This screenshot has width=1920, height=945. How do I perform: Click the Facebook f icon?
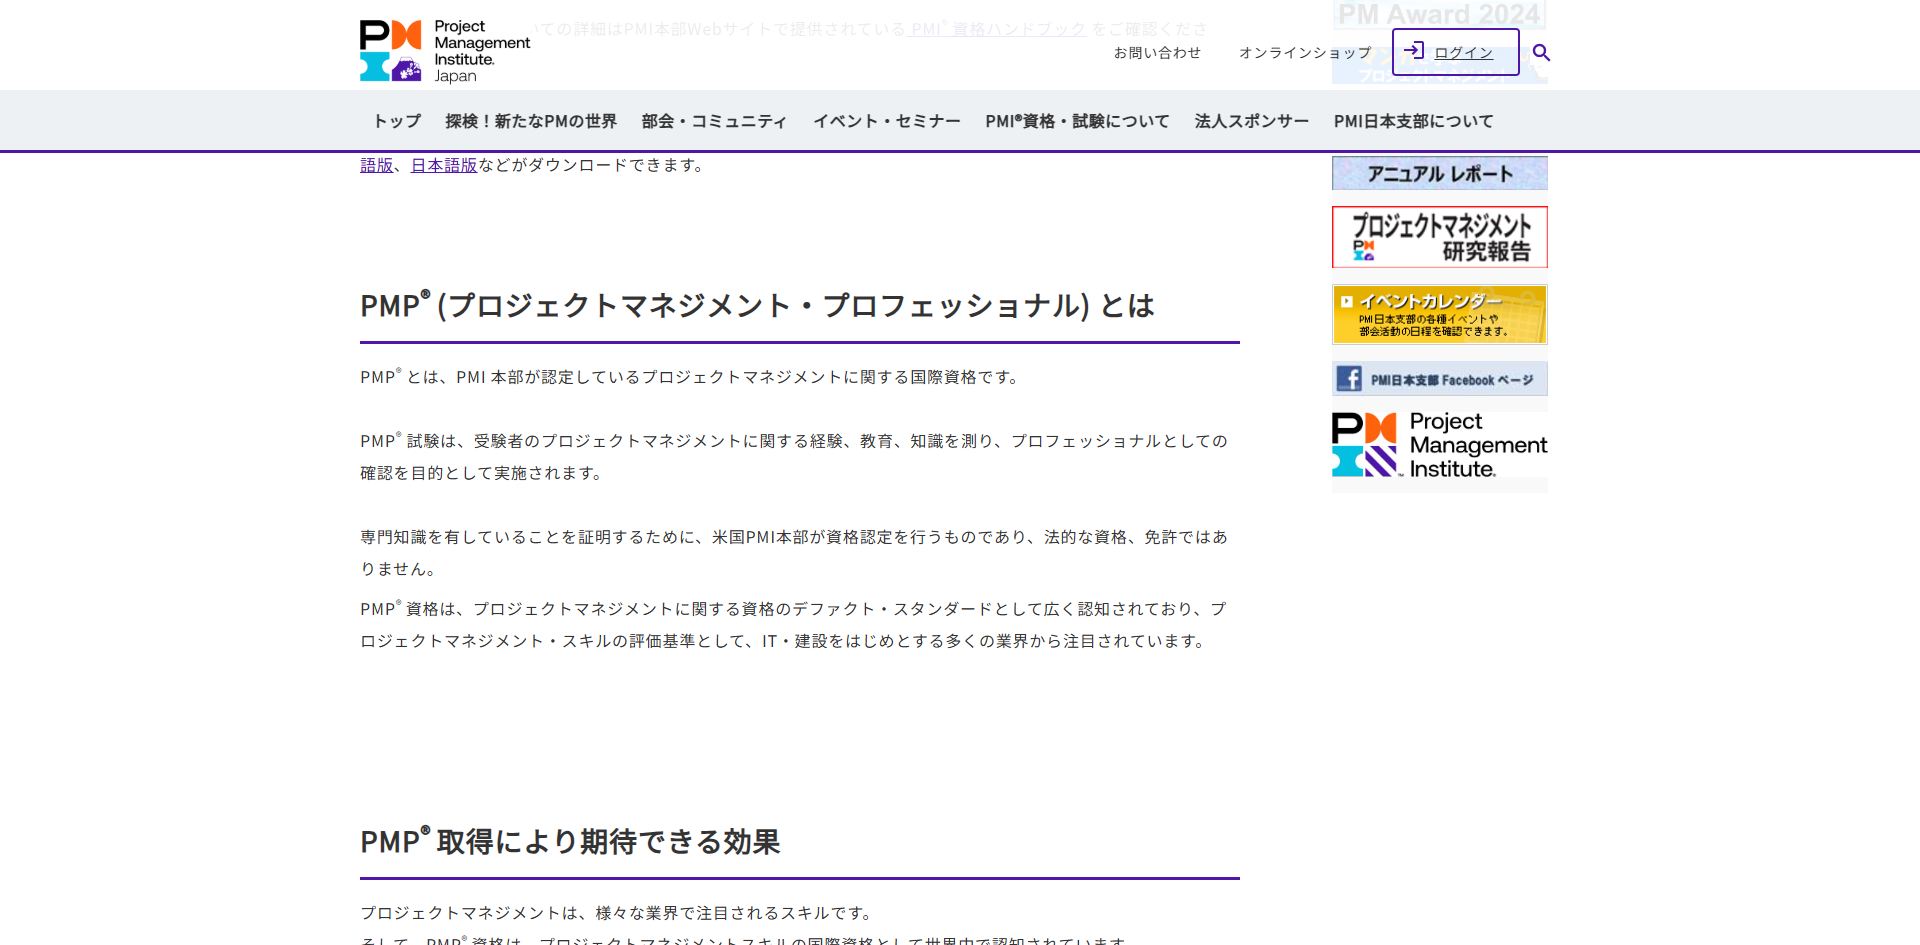1349,379
